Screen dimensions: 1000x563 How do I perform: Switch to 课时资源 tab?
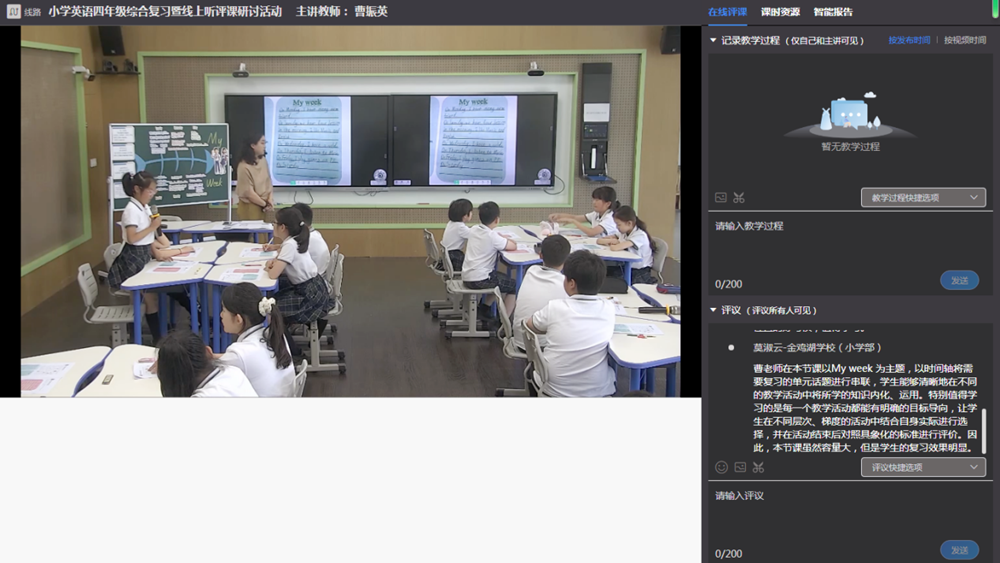coord(780,12)
